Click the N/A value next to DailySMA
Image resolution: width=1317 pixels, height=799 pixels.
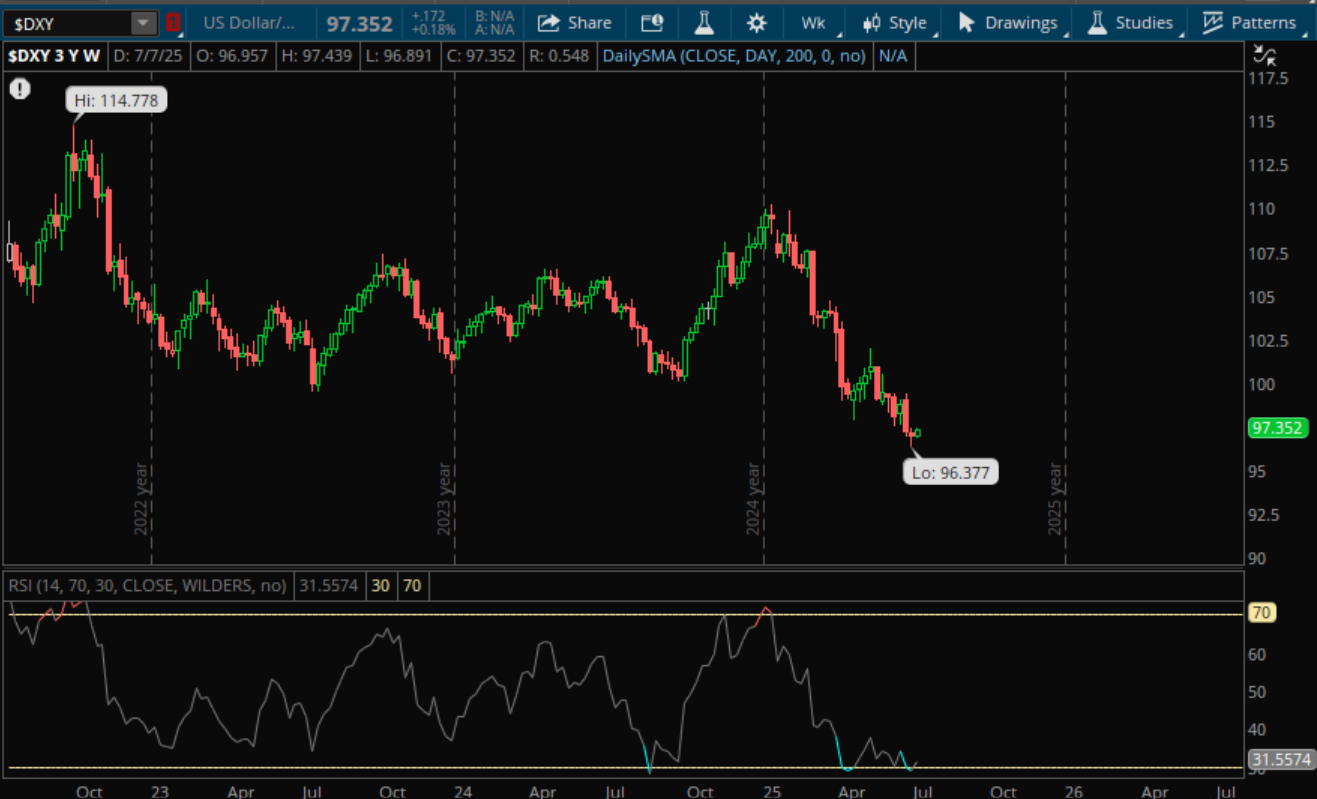point(893,56)
